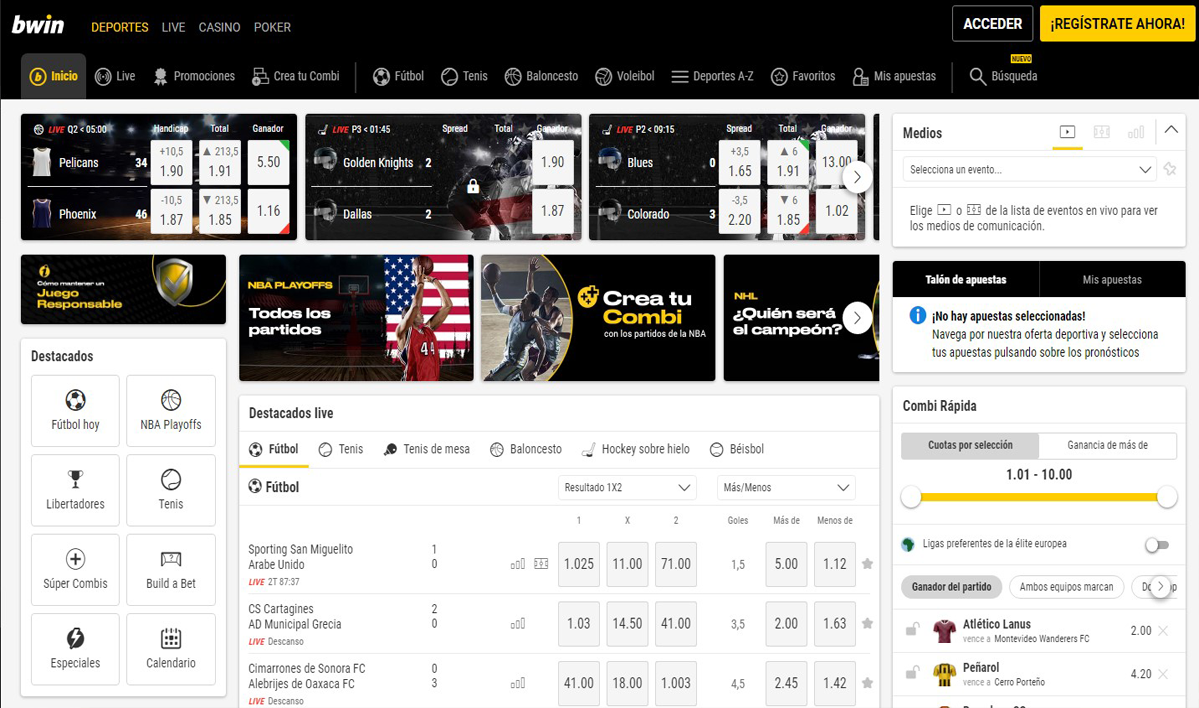Open the Selecciona un evento dropdown
1199x708 pixels.
[x=1029, y=170]
